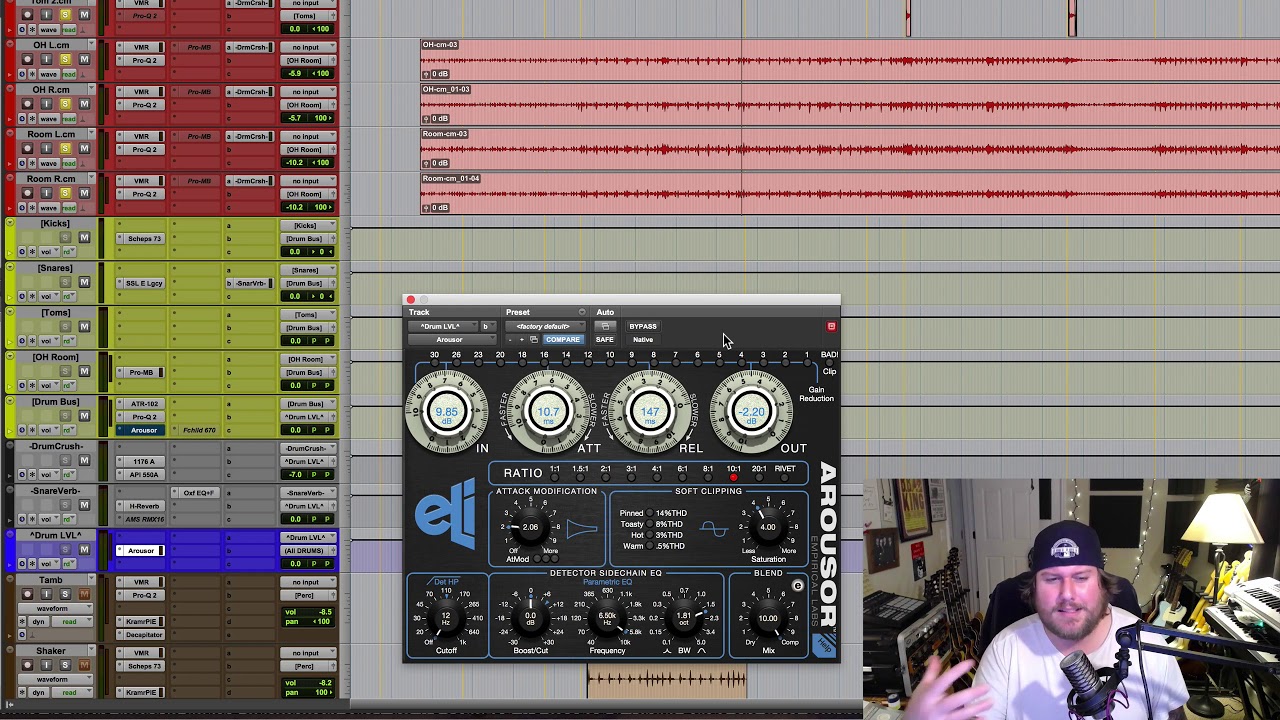Solo the Tamb track
Viewport: 1280px width, 720px height.
pos(65,595)
